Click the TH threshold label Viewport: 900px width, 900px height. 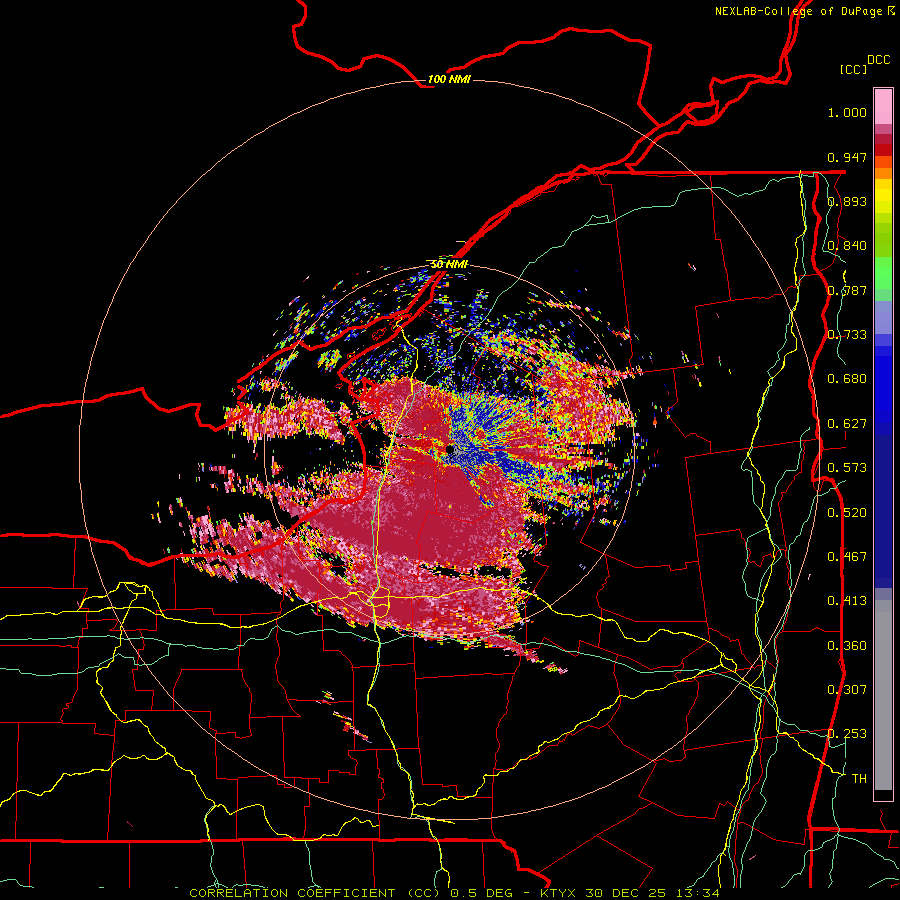click(859, 779)
